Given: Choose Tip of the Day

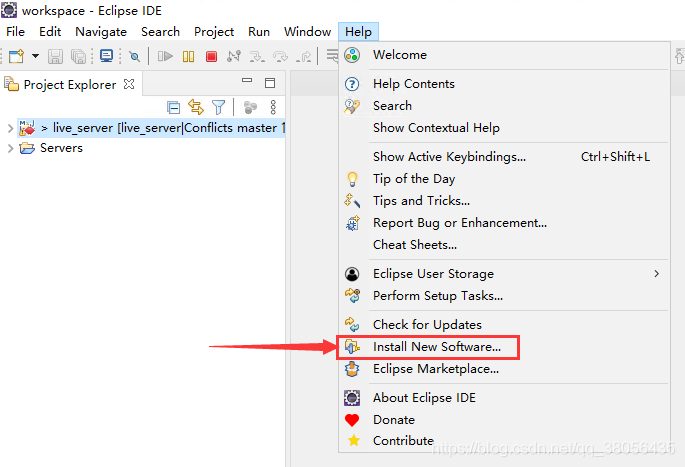Looking at the screenshot, I should coord(504,179).
